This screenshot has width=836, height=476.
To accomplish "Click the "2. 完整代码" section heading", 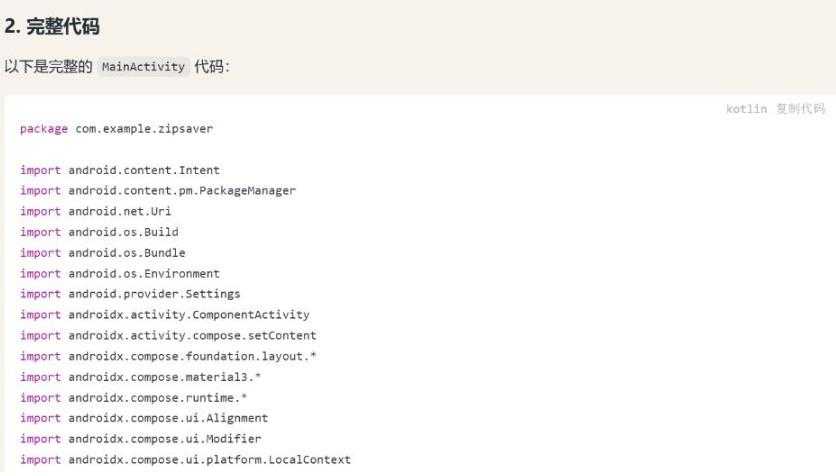I will (x=52, y=26).
